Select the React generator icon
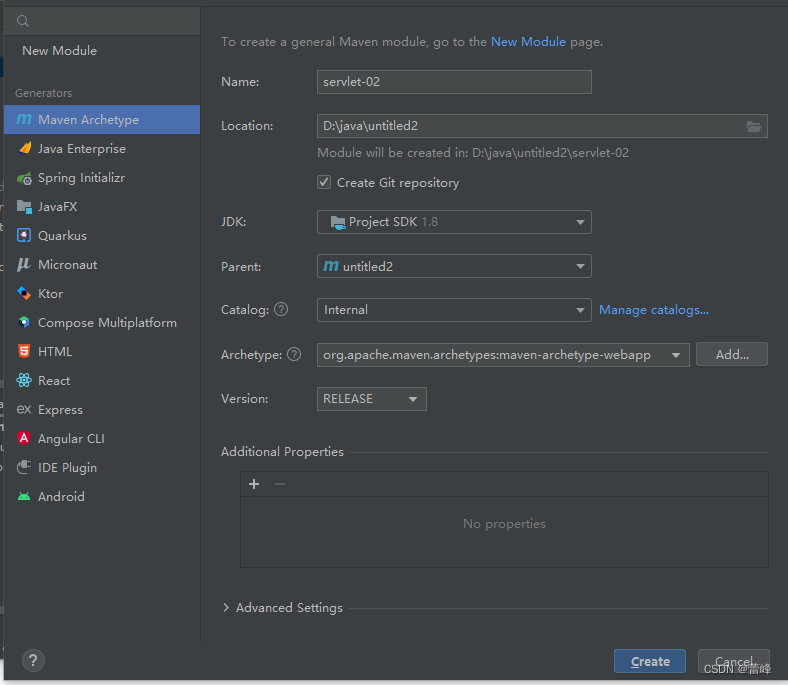This screenshot has height=685, width=788. [x=24, y=380]
